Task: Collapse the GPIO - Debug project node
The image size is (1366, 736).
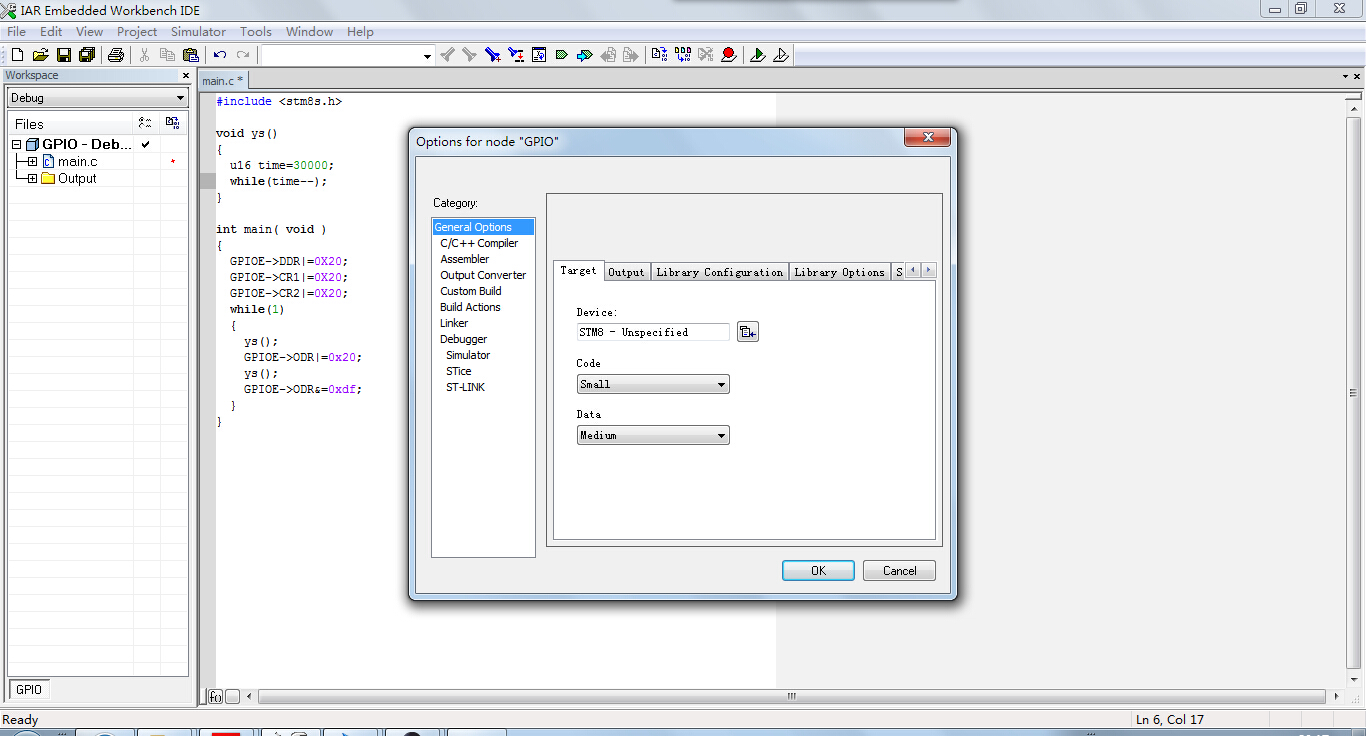Action: point(17,145)
